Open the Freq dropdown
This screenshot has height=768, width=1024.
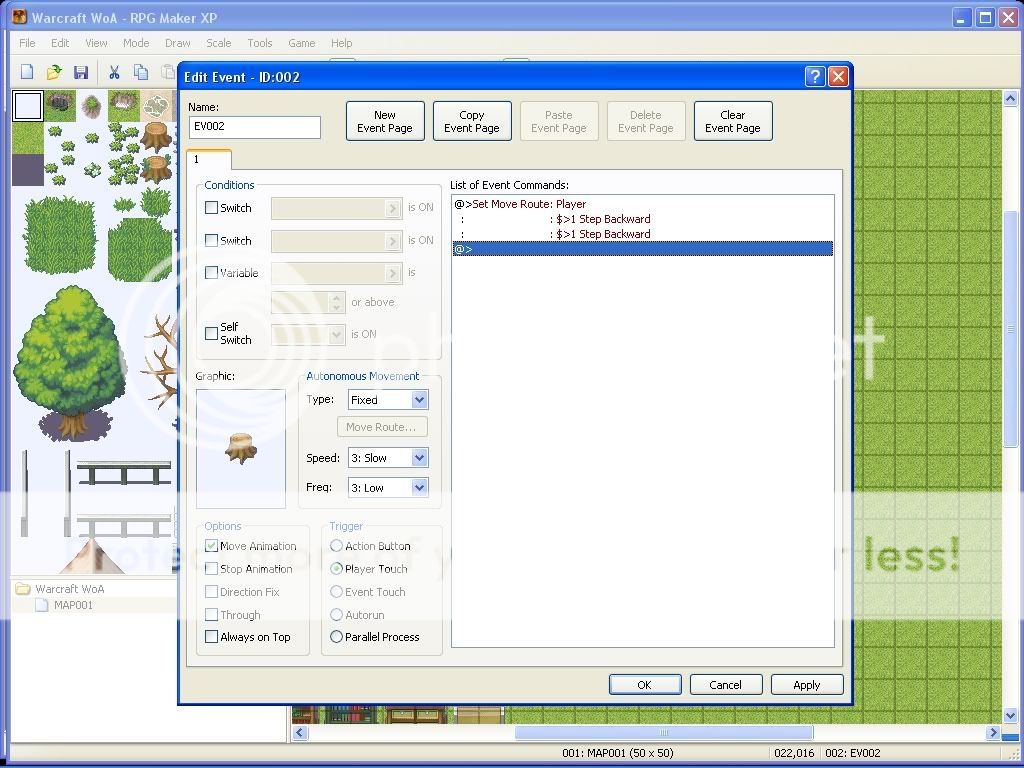coord(419,488)
